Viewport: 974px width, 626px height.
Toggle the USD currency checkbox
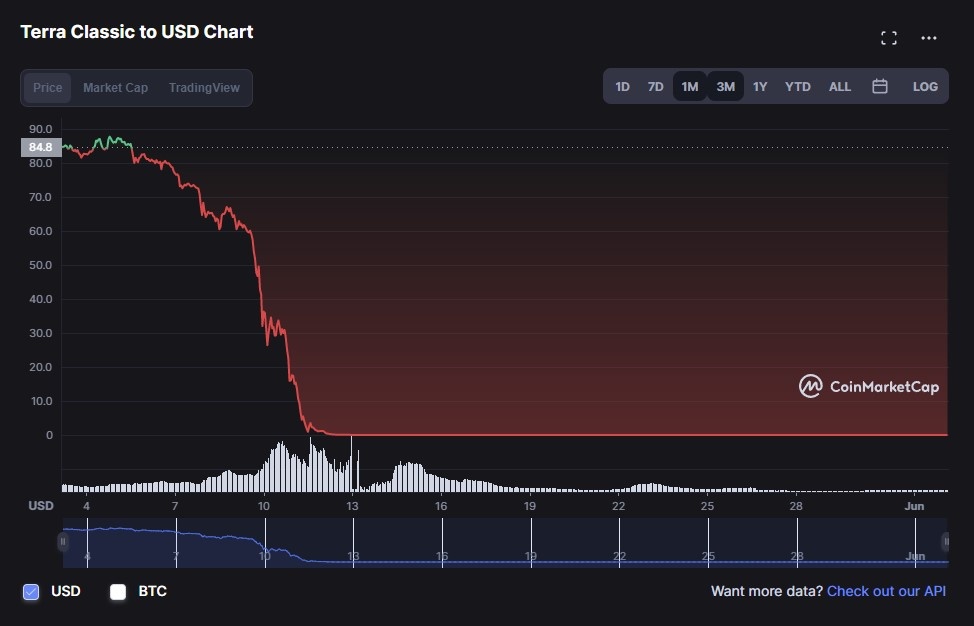(31, 592)
